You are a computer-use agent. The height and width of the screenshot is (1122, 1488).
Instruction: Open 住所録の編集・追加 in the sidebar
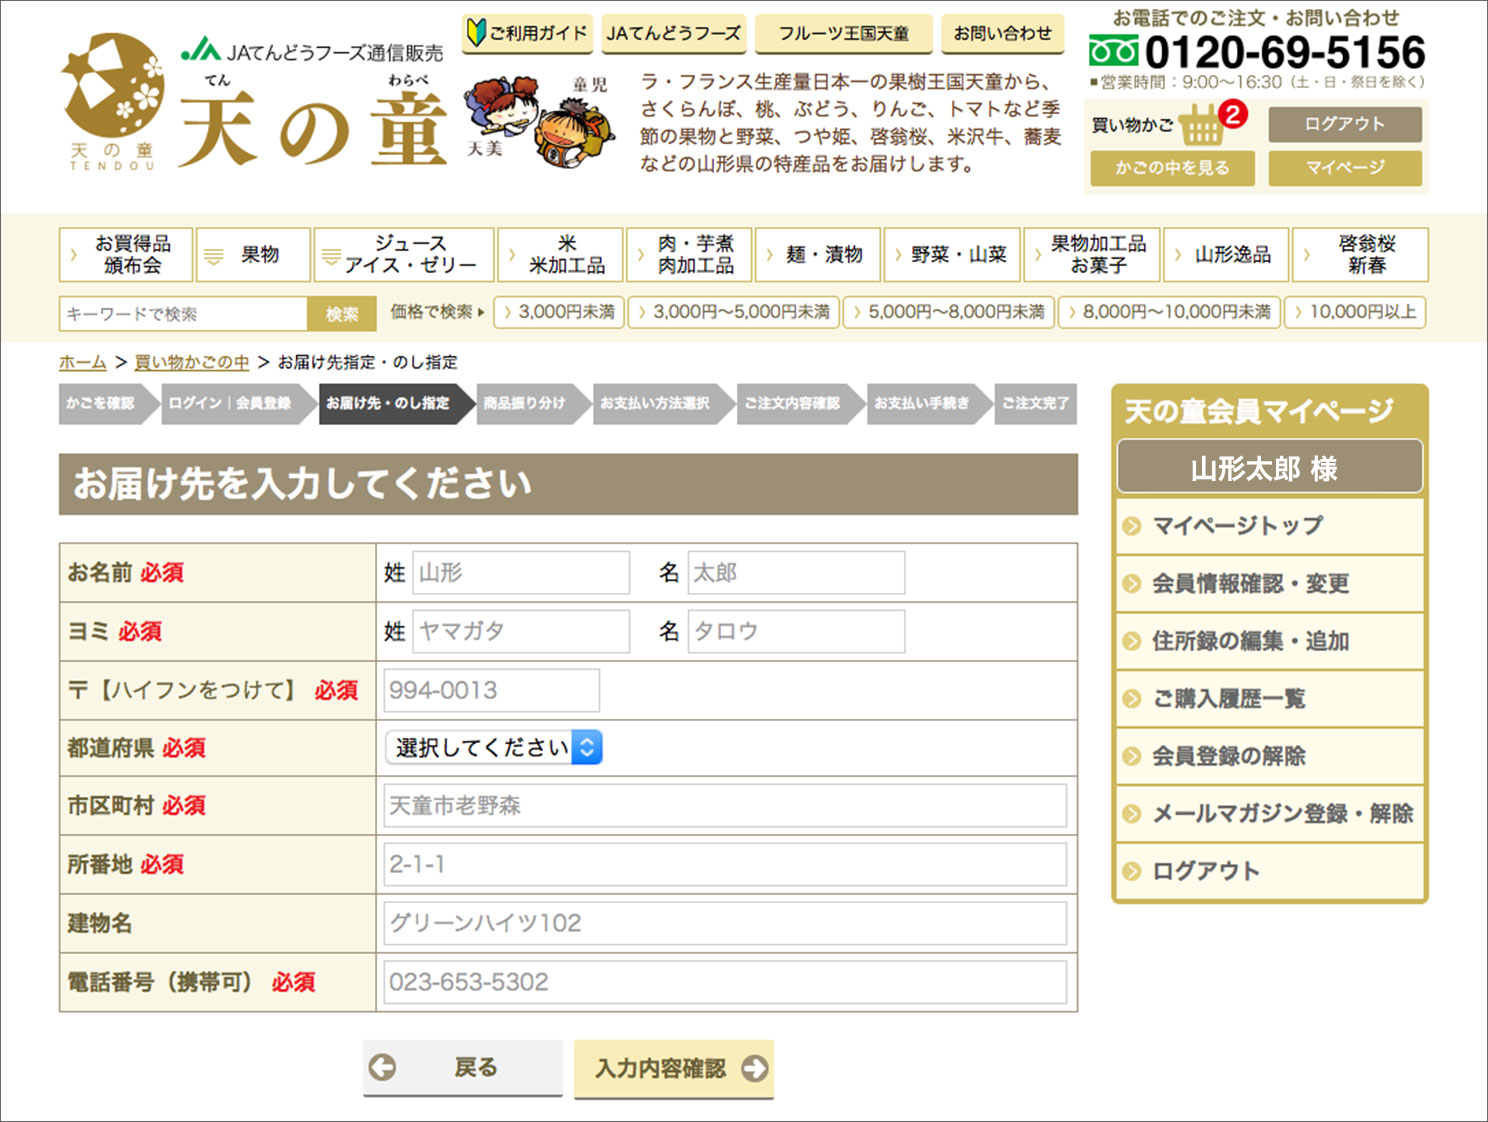[1250, 641]
